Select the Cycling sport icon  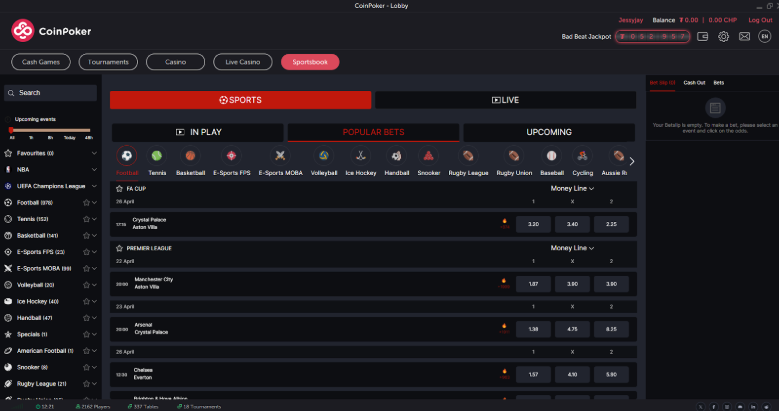point(583,156)
